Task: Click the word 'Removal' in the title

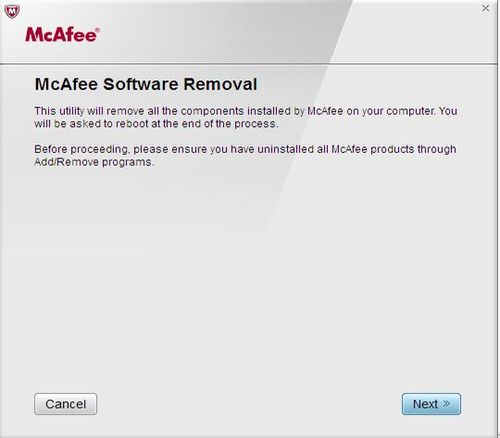Action: [x=220, y=84]
